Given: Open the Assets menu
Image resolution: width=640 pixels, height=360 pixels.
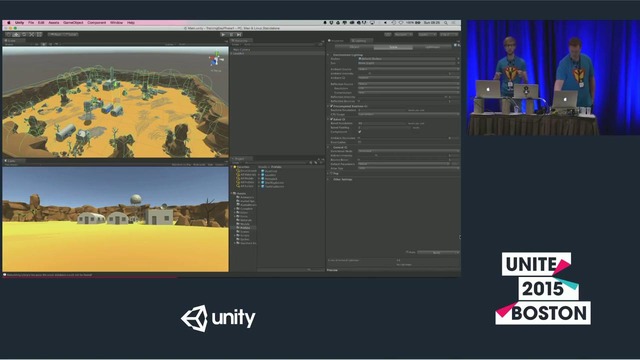Looking at the screenshot, I should (x=54, y=23).
